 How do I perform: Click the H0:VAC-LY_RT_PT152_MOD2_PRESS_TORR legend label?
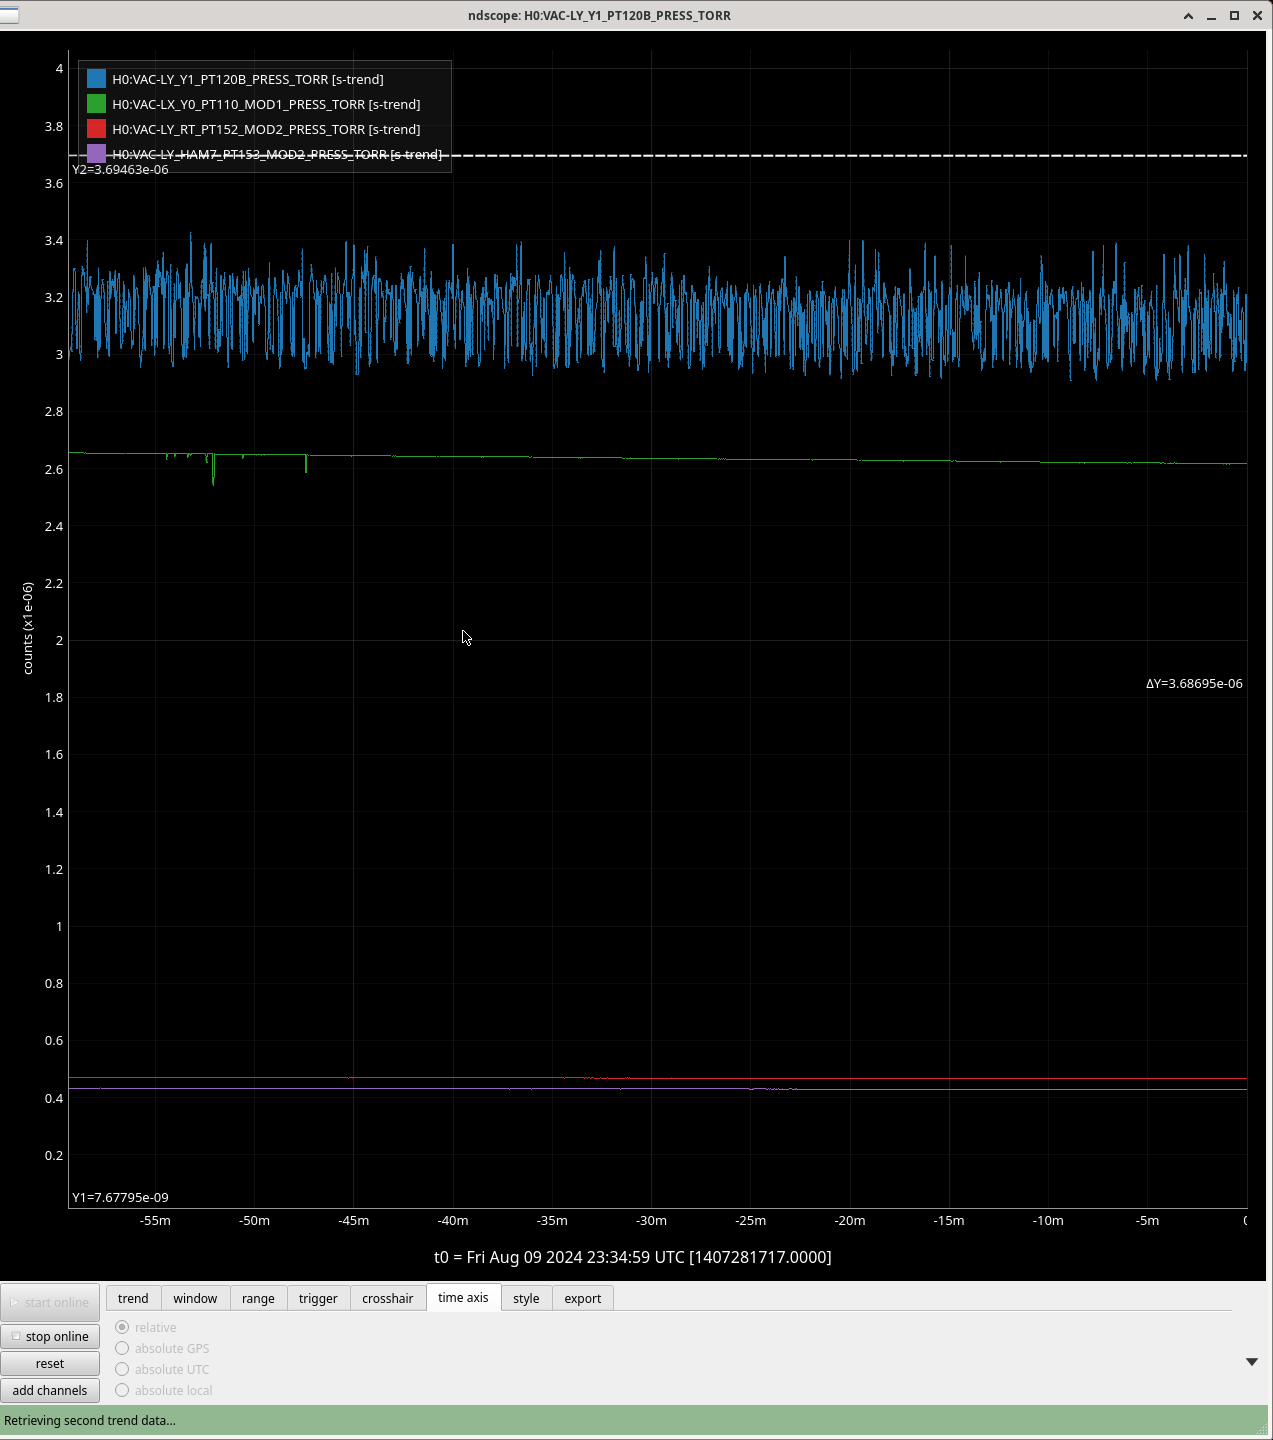pyautogui.click(x=266, y=129)
